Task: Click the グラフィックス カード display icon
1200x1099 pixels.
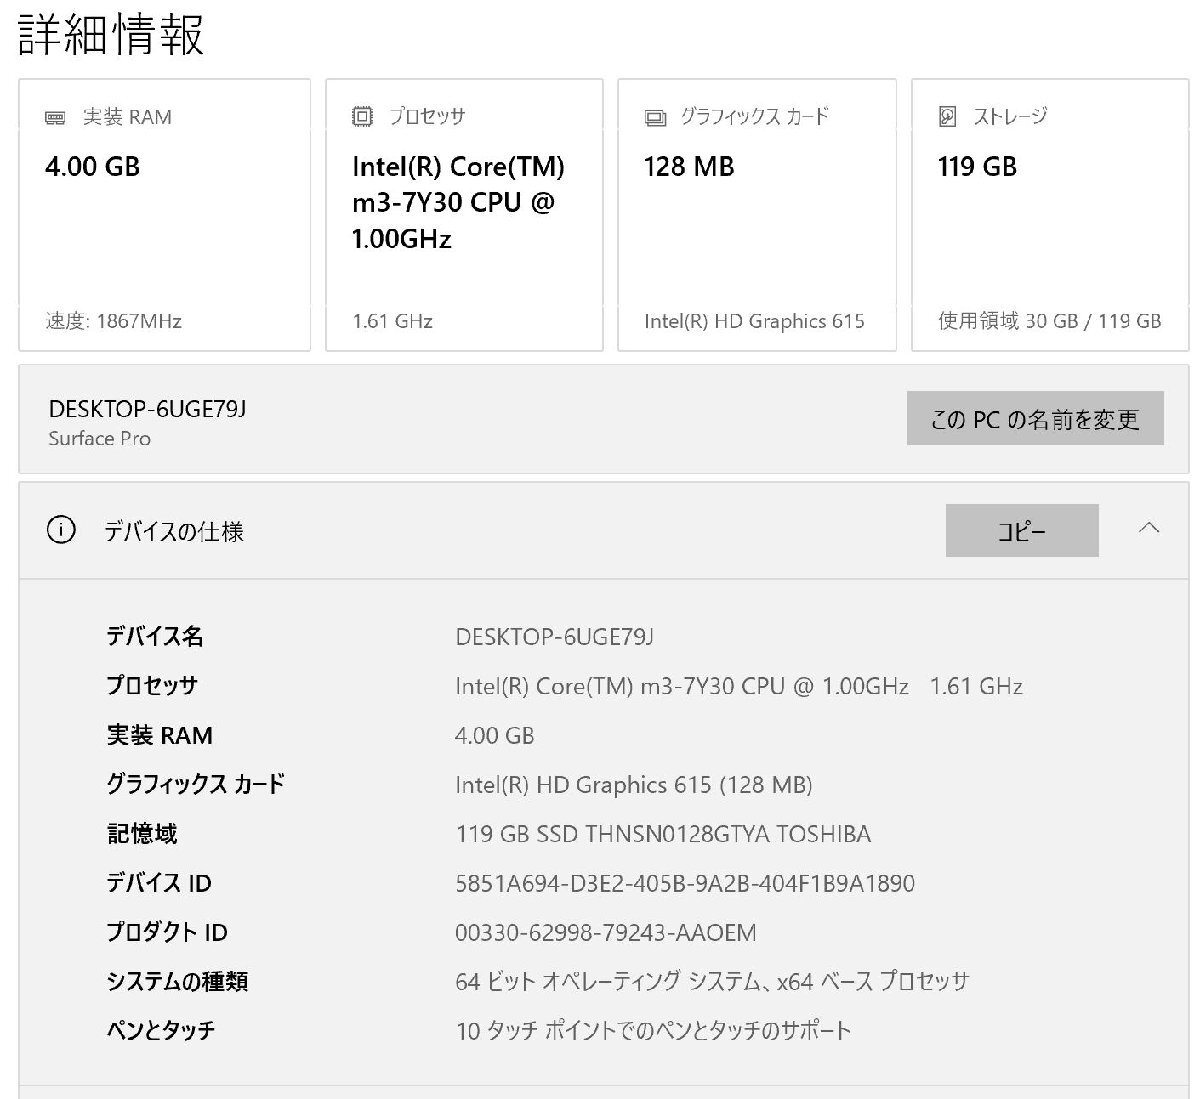Action: (655, 116)
